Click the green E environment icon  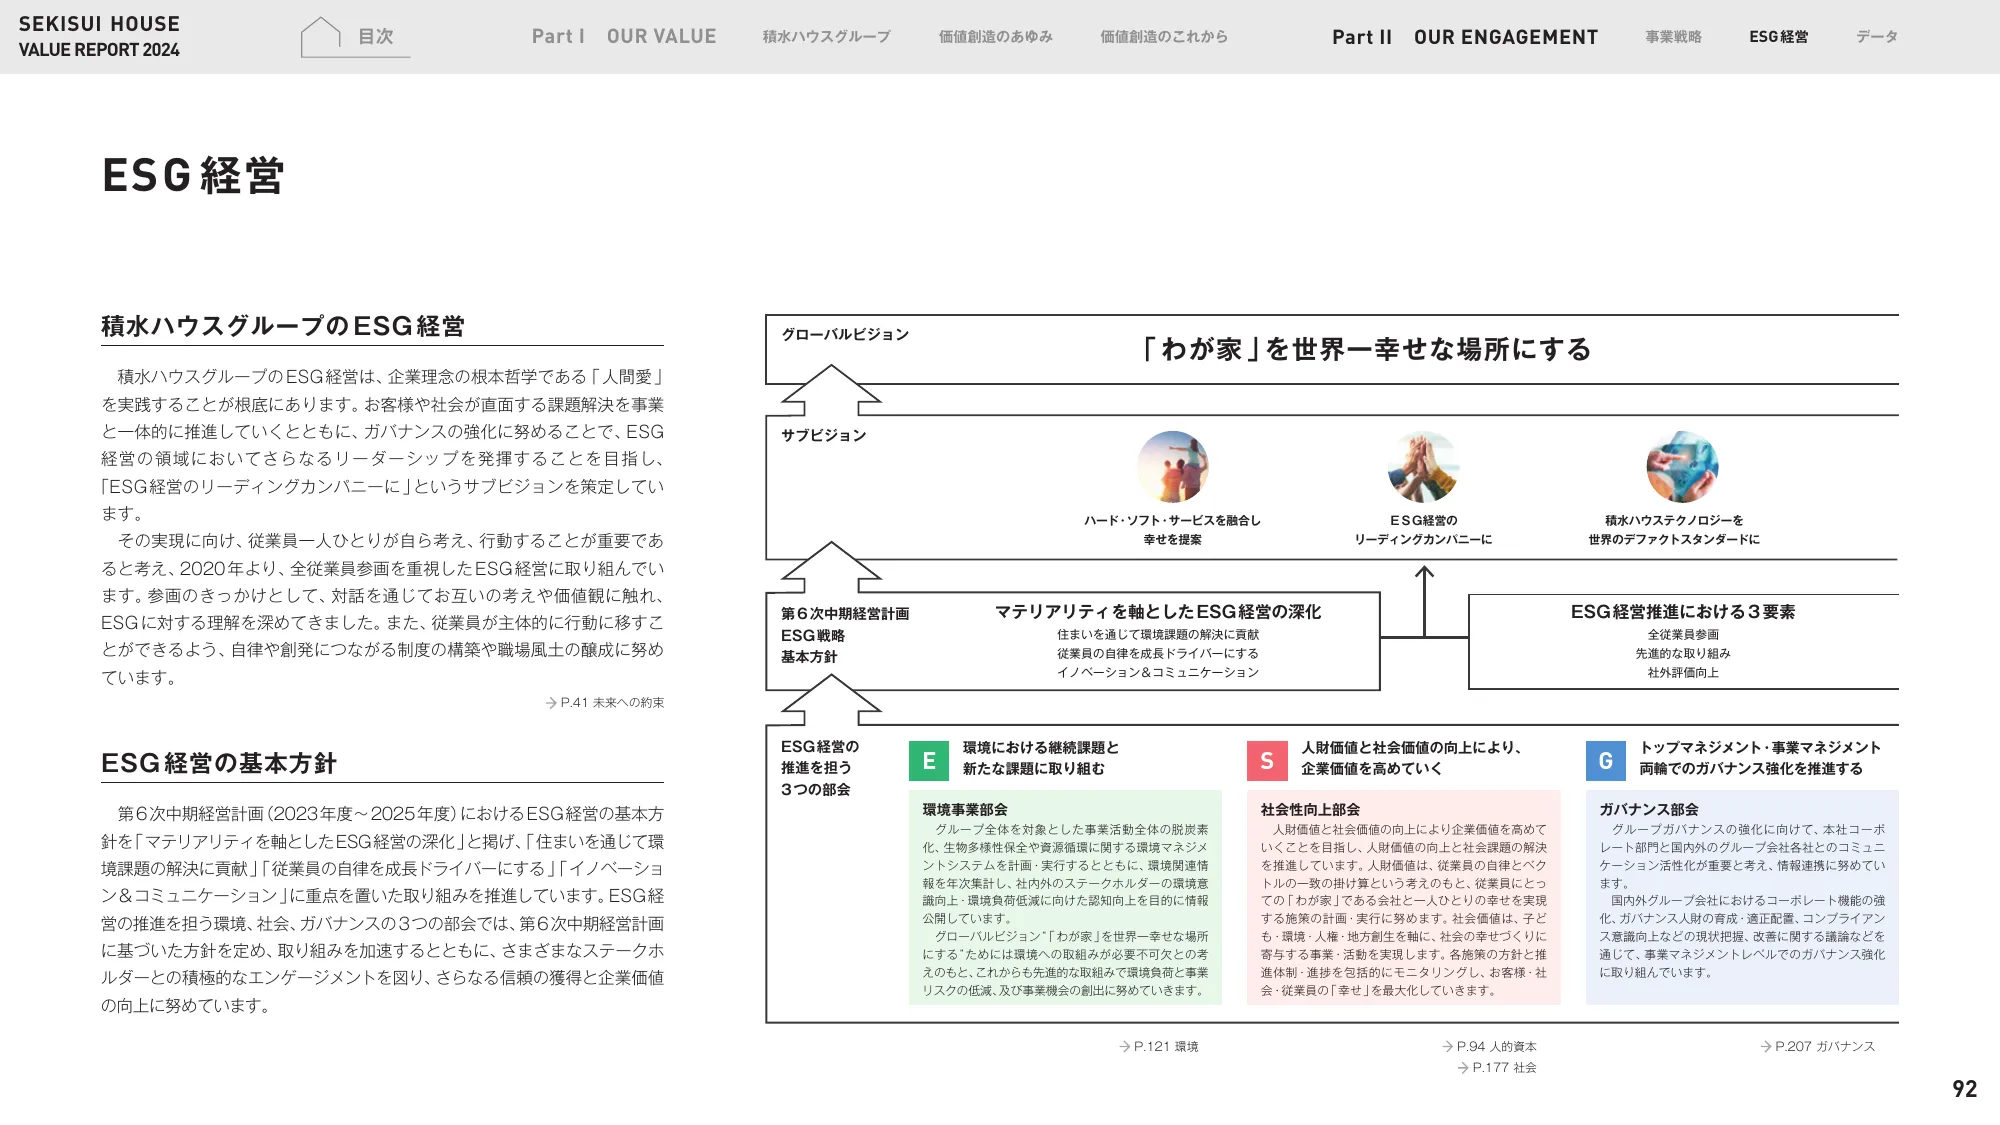[929, 761]
